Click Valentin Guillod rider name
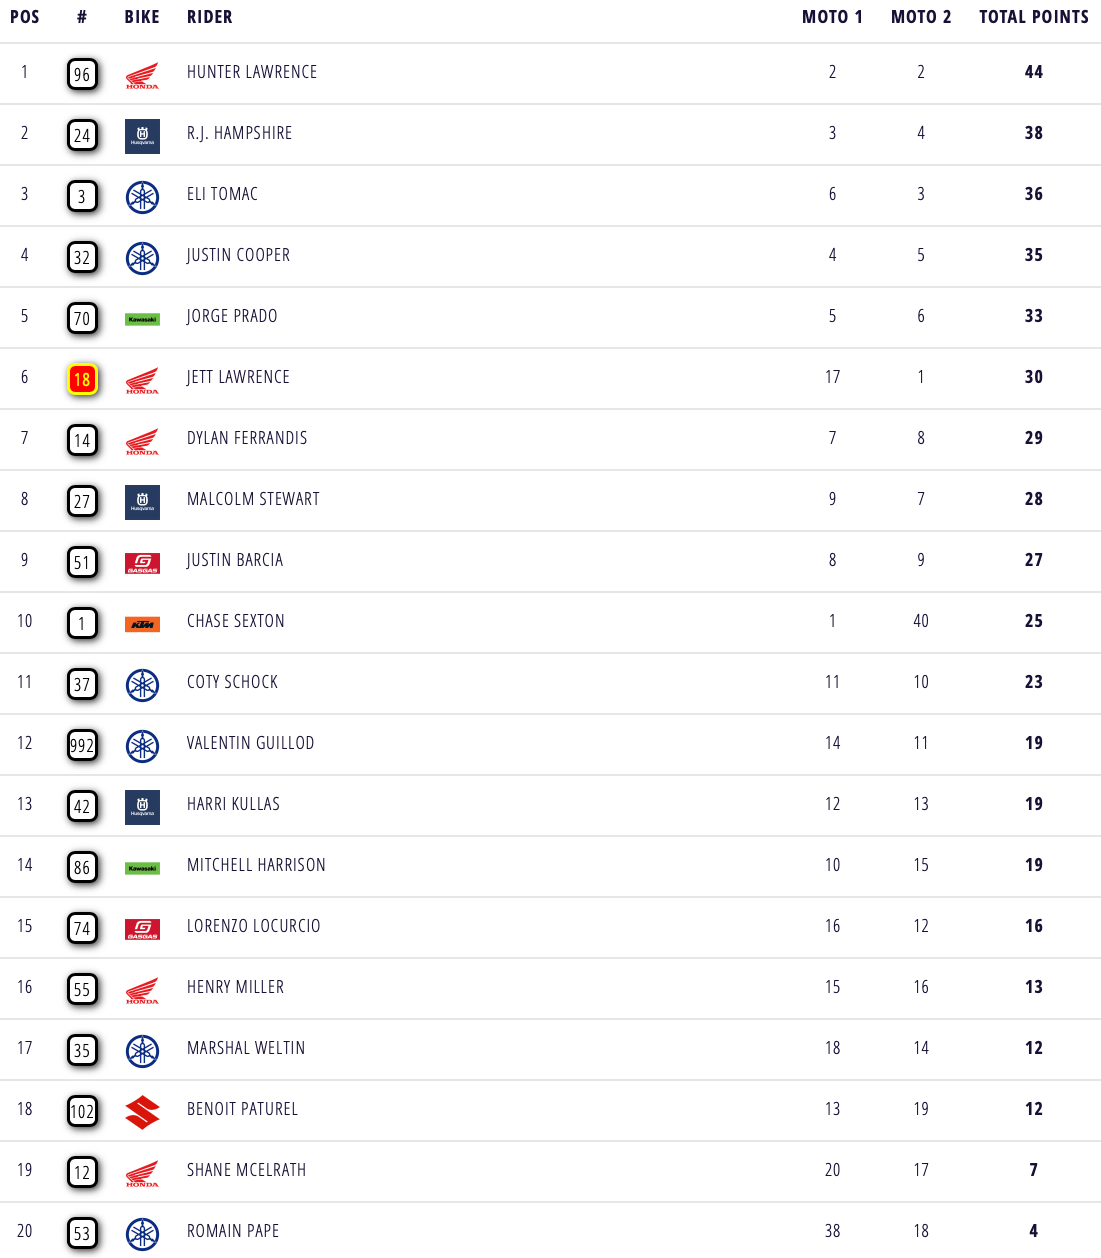The height and width of the screenshot is (1258, 1101). coord(250,743)
